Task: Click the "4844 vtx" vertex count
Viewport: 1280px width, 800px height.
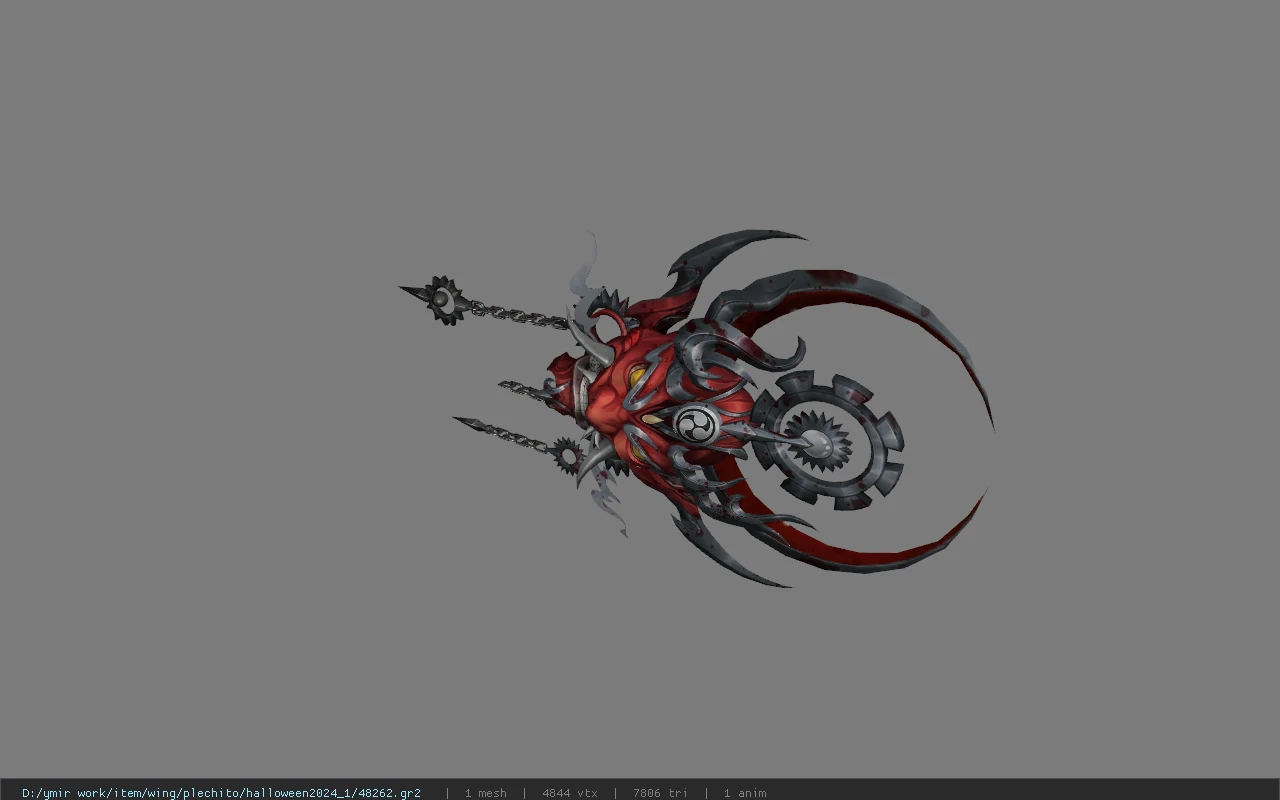Action: (570, 793)
